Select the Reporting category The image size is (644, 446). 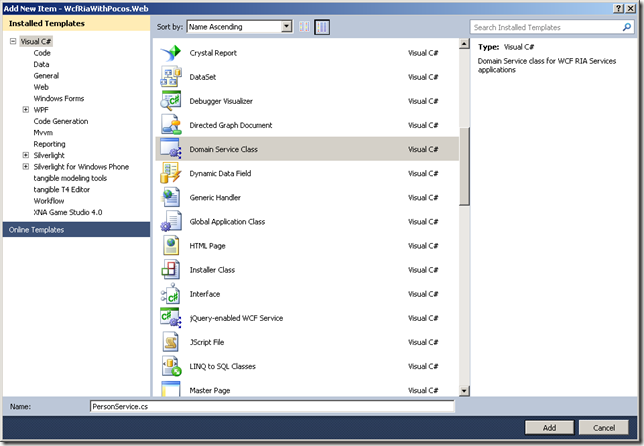(x=49, y=144)
